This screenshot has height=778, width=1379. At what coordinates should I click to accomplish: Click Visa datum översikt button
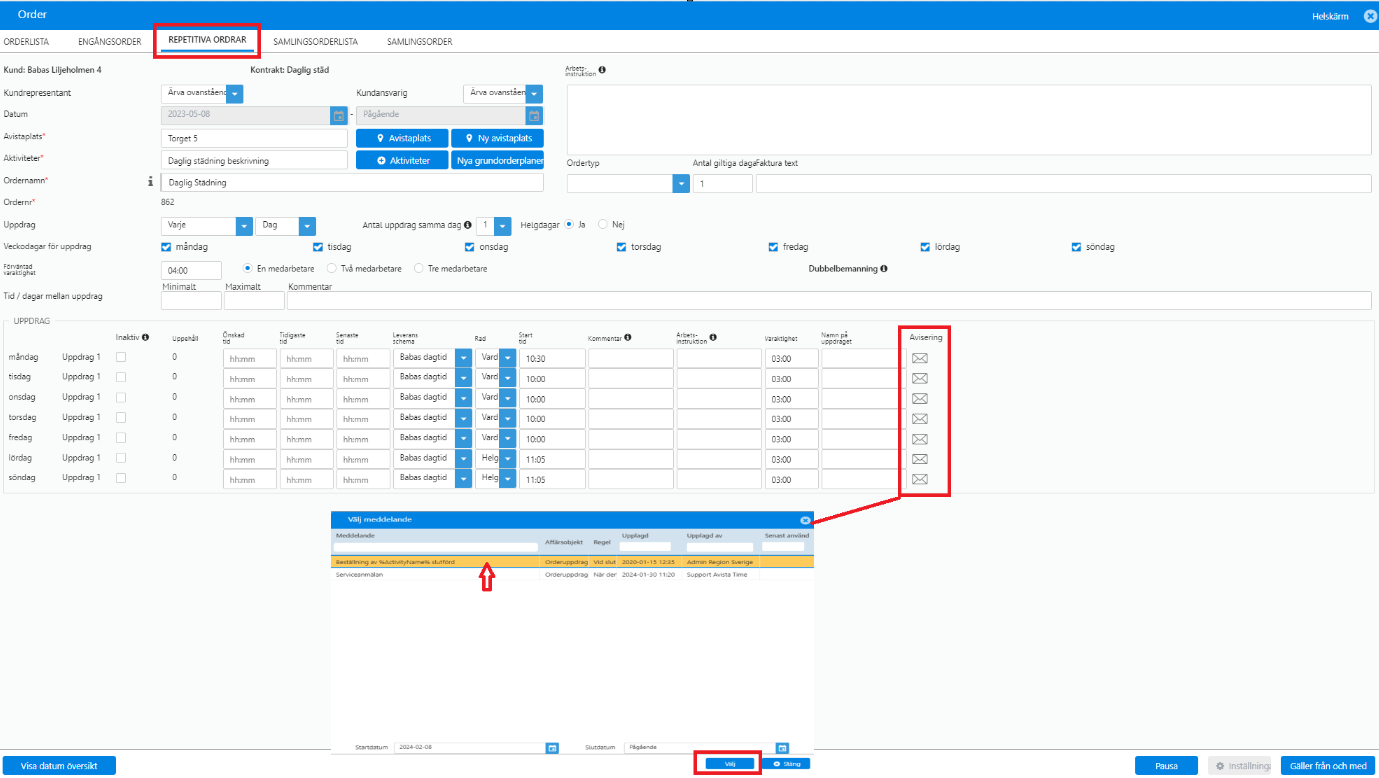point(59,766)
